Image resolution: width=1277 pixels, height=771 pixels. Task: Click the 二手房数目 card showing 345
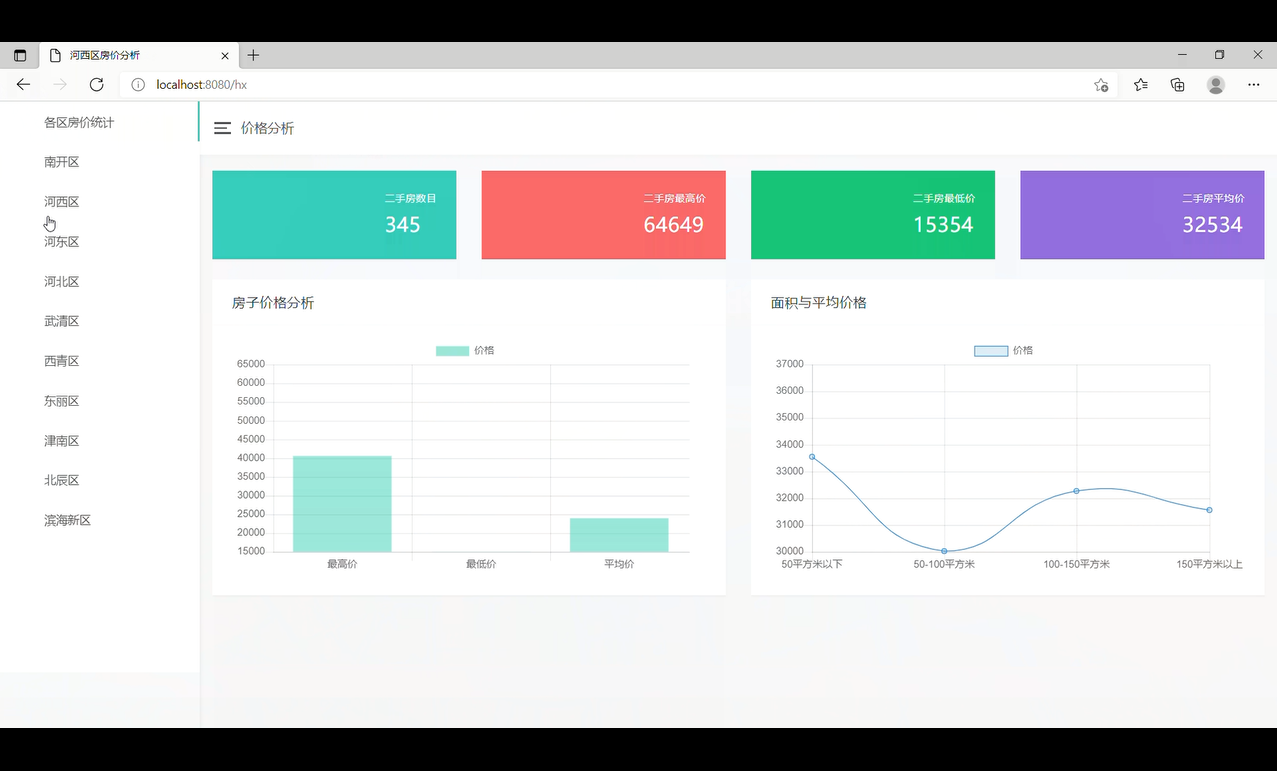(x=334, y=215)
